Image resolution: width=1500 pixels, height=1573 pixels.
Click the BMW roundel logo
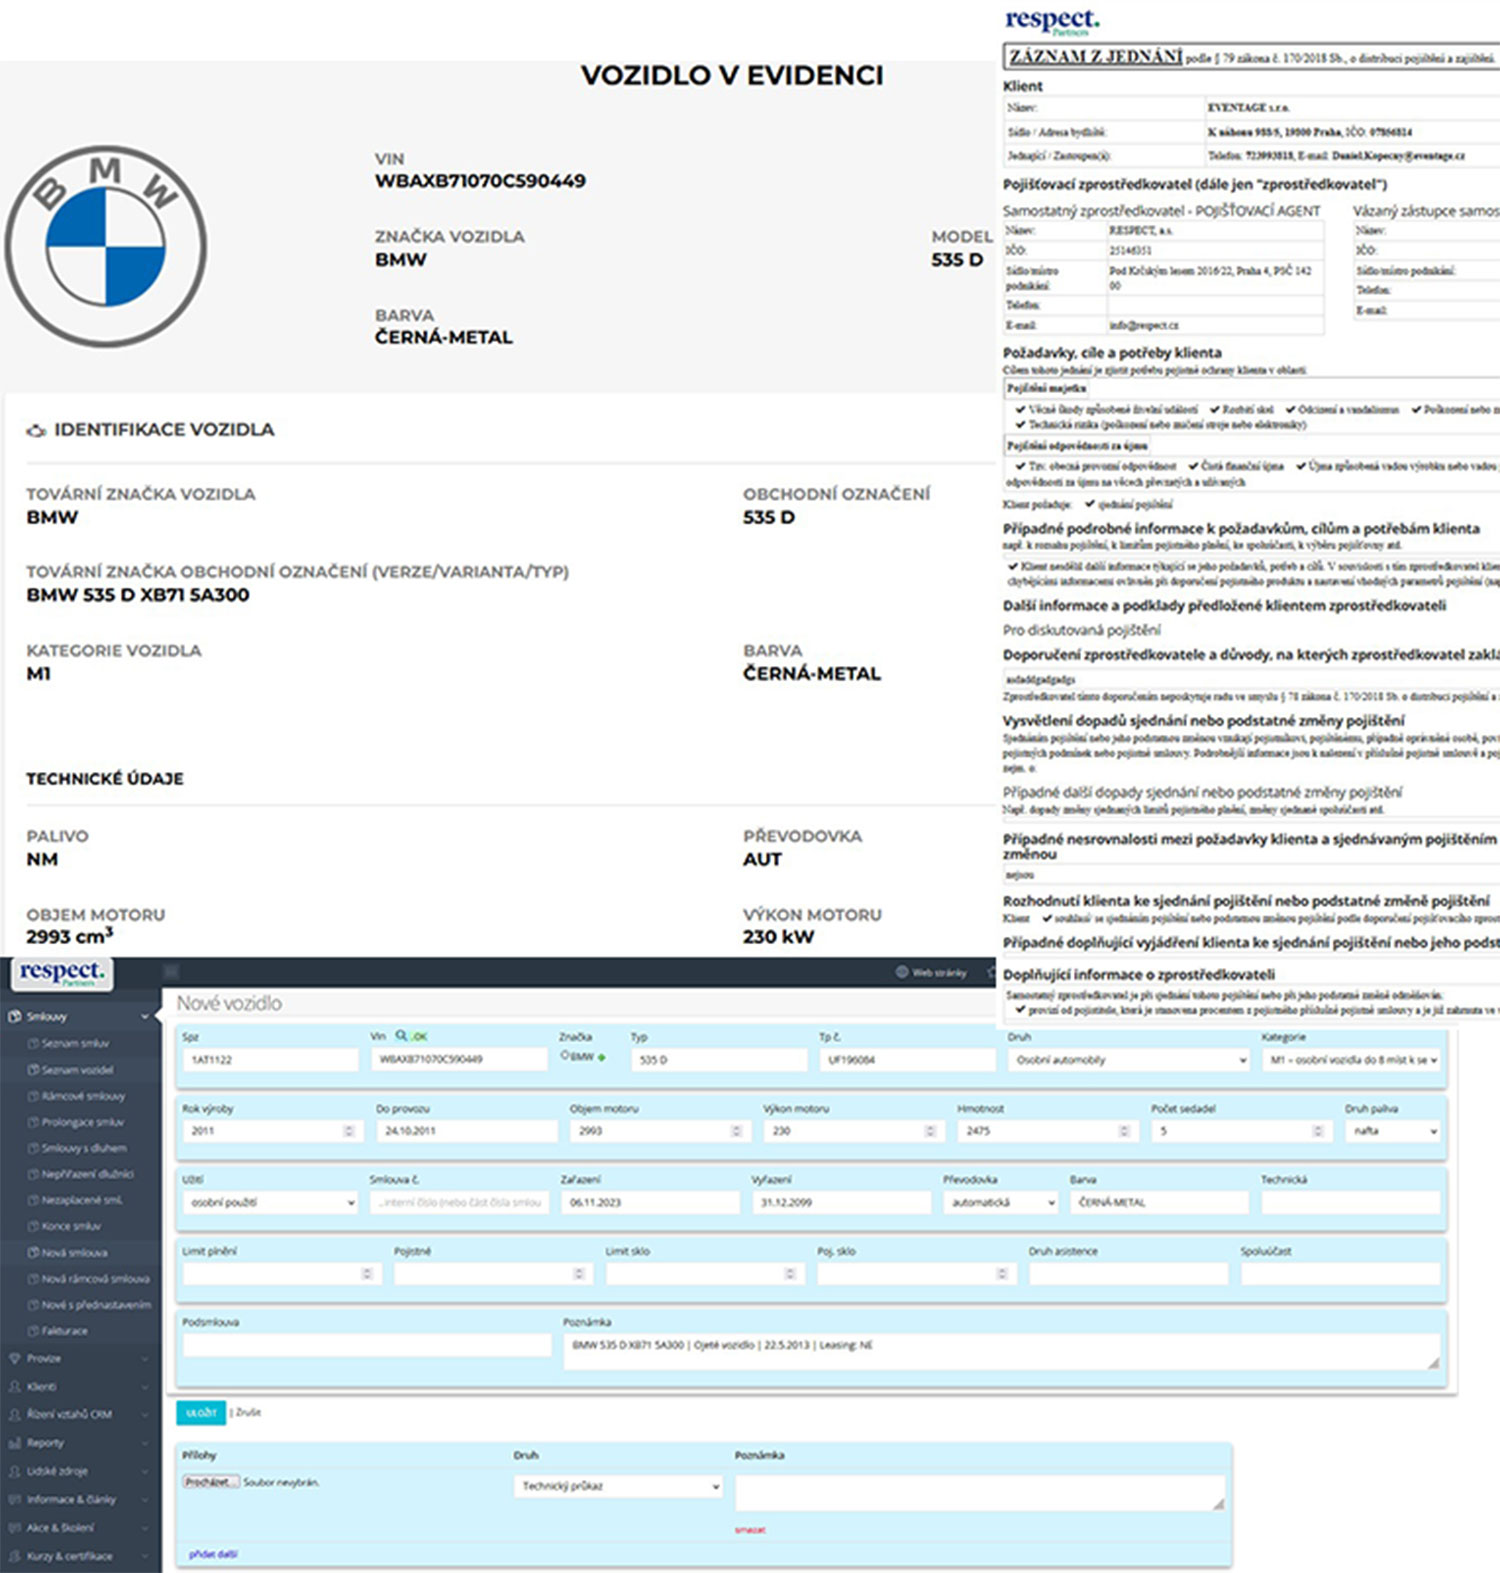click(x=106, y=247)
